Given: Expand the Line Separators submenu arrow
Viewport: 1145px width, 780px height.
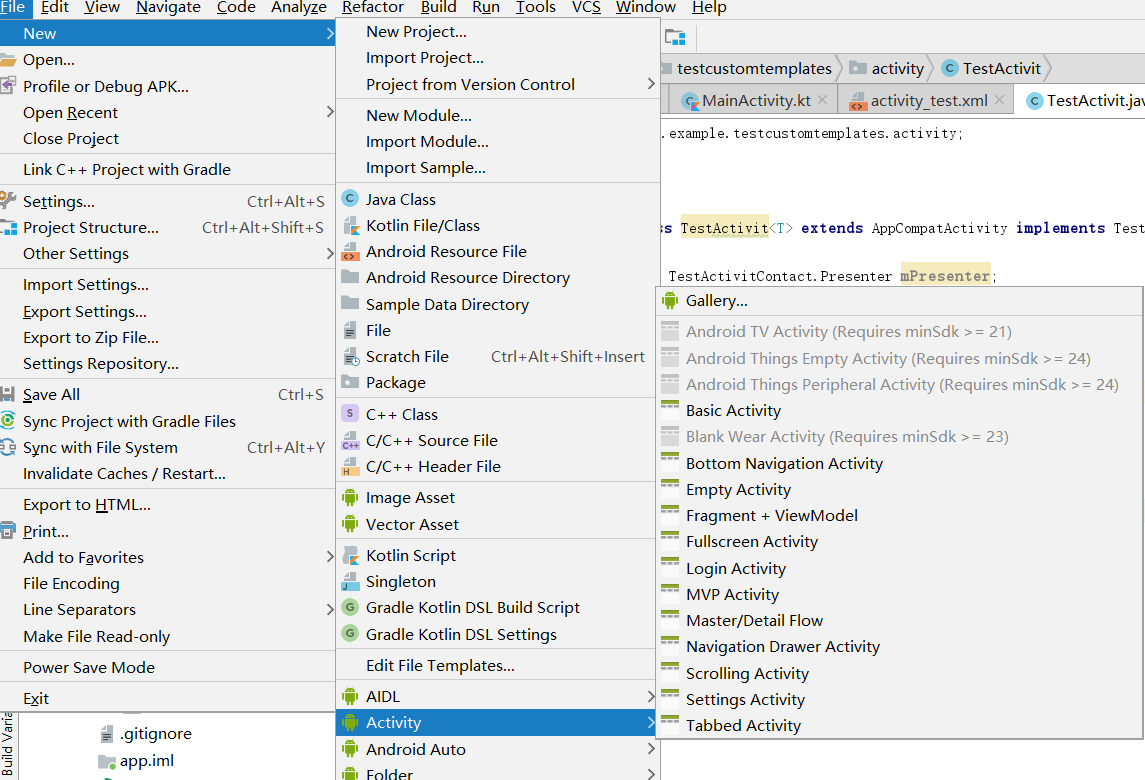Looking at the screenshot, I should [329, 609].
